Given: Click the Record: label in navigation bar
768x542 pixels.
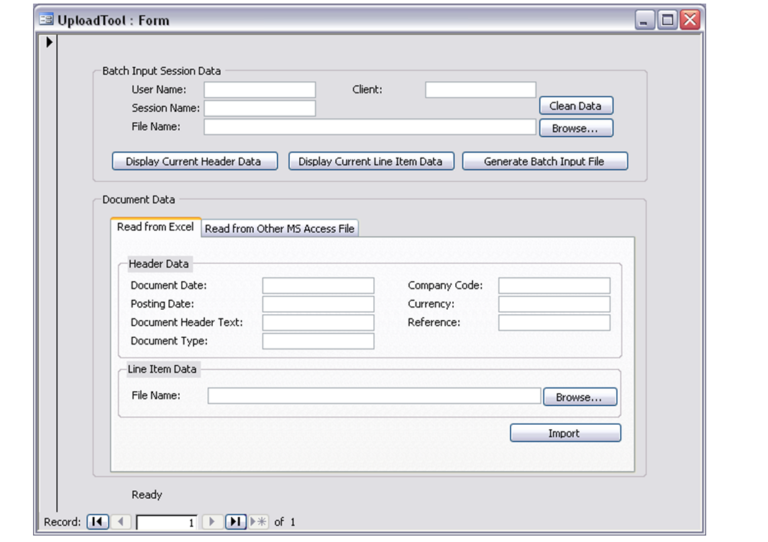Looking at the screenshot, I should [x=62, y=522].
